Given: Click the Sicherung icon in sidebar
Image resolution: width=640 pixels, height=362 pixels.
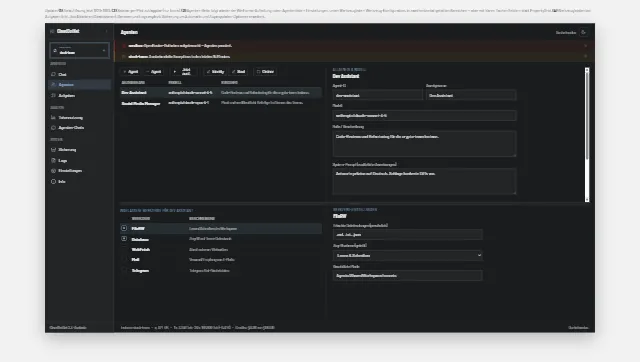Looking at the screenshot, I should 53,150.
